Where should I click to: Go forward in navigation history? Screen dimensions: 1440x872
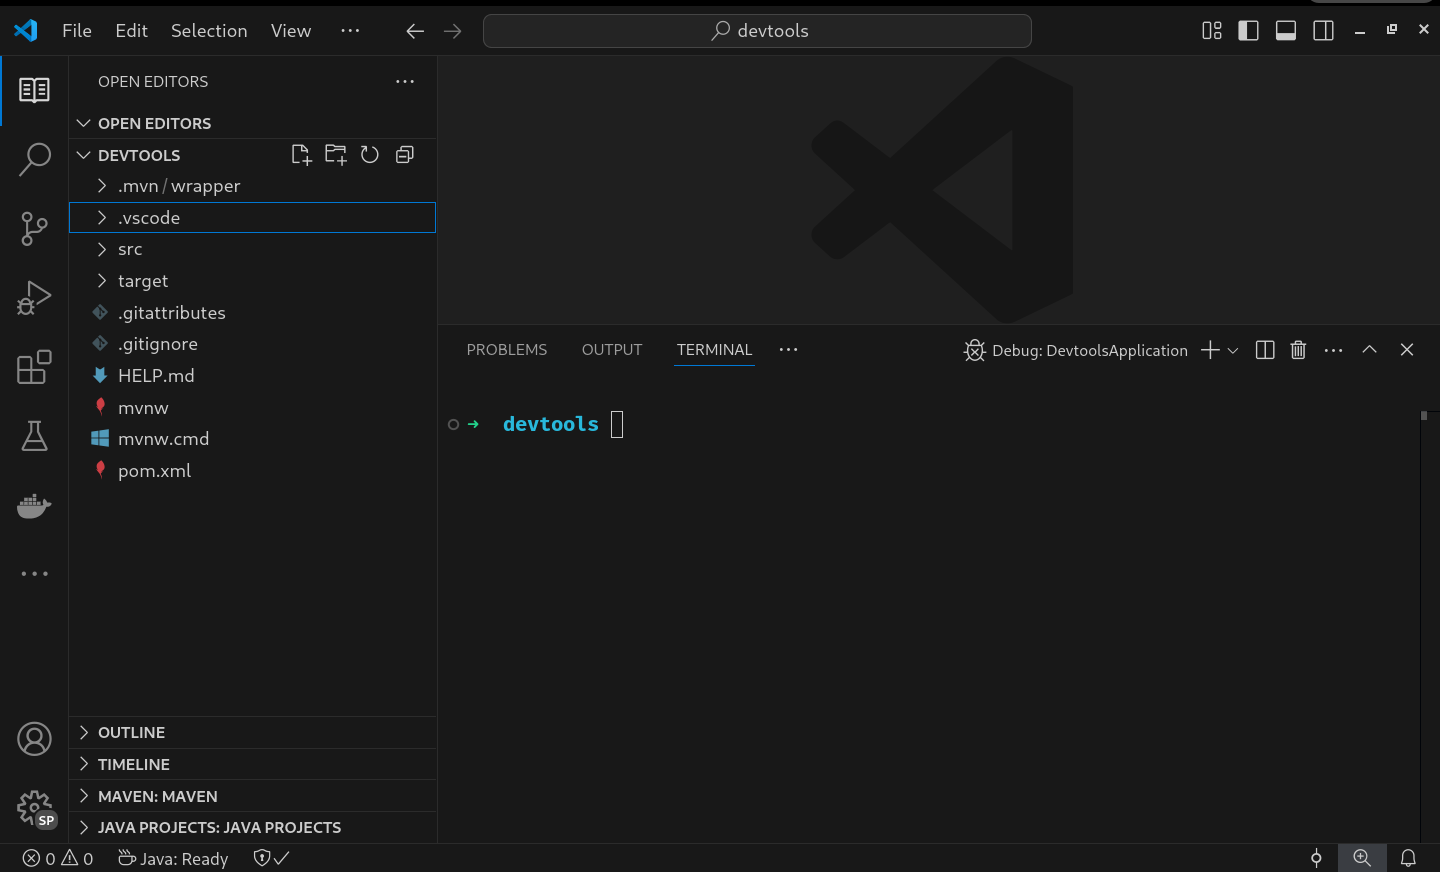click(x=452, y=31)
